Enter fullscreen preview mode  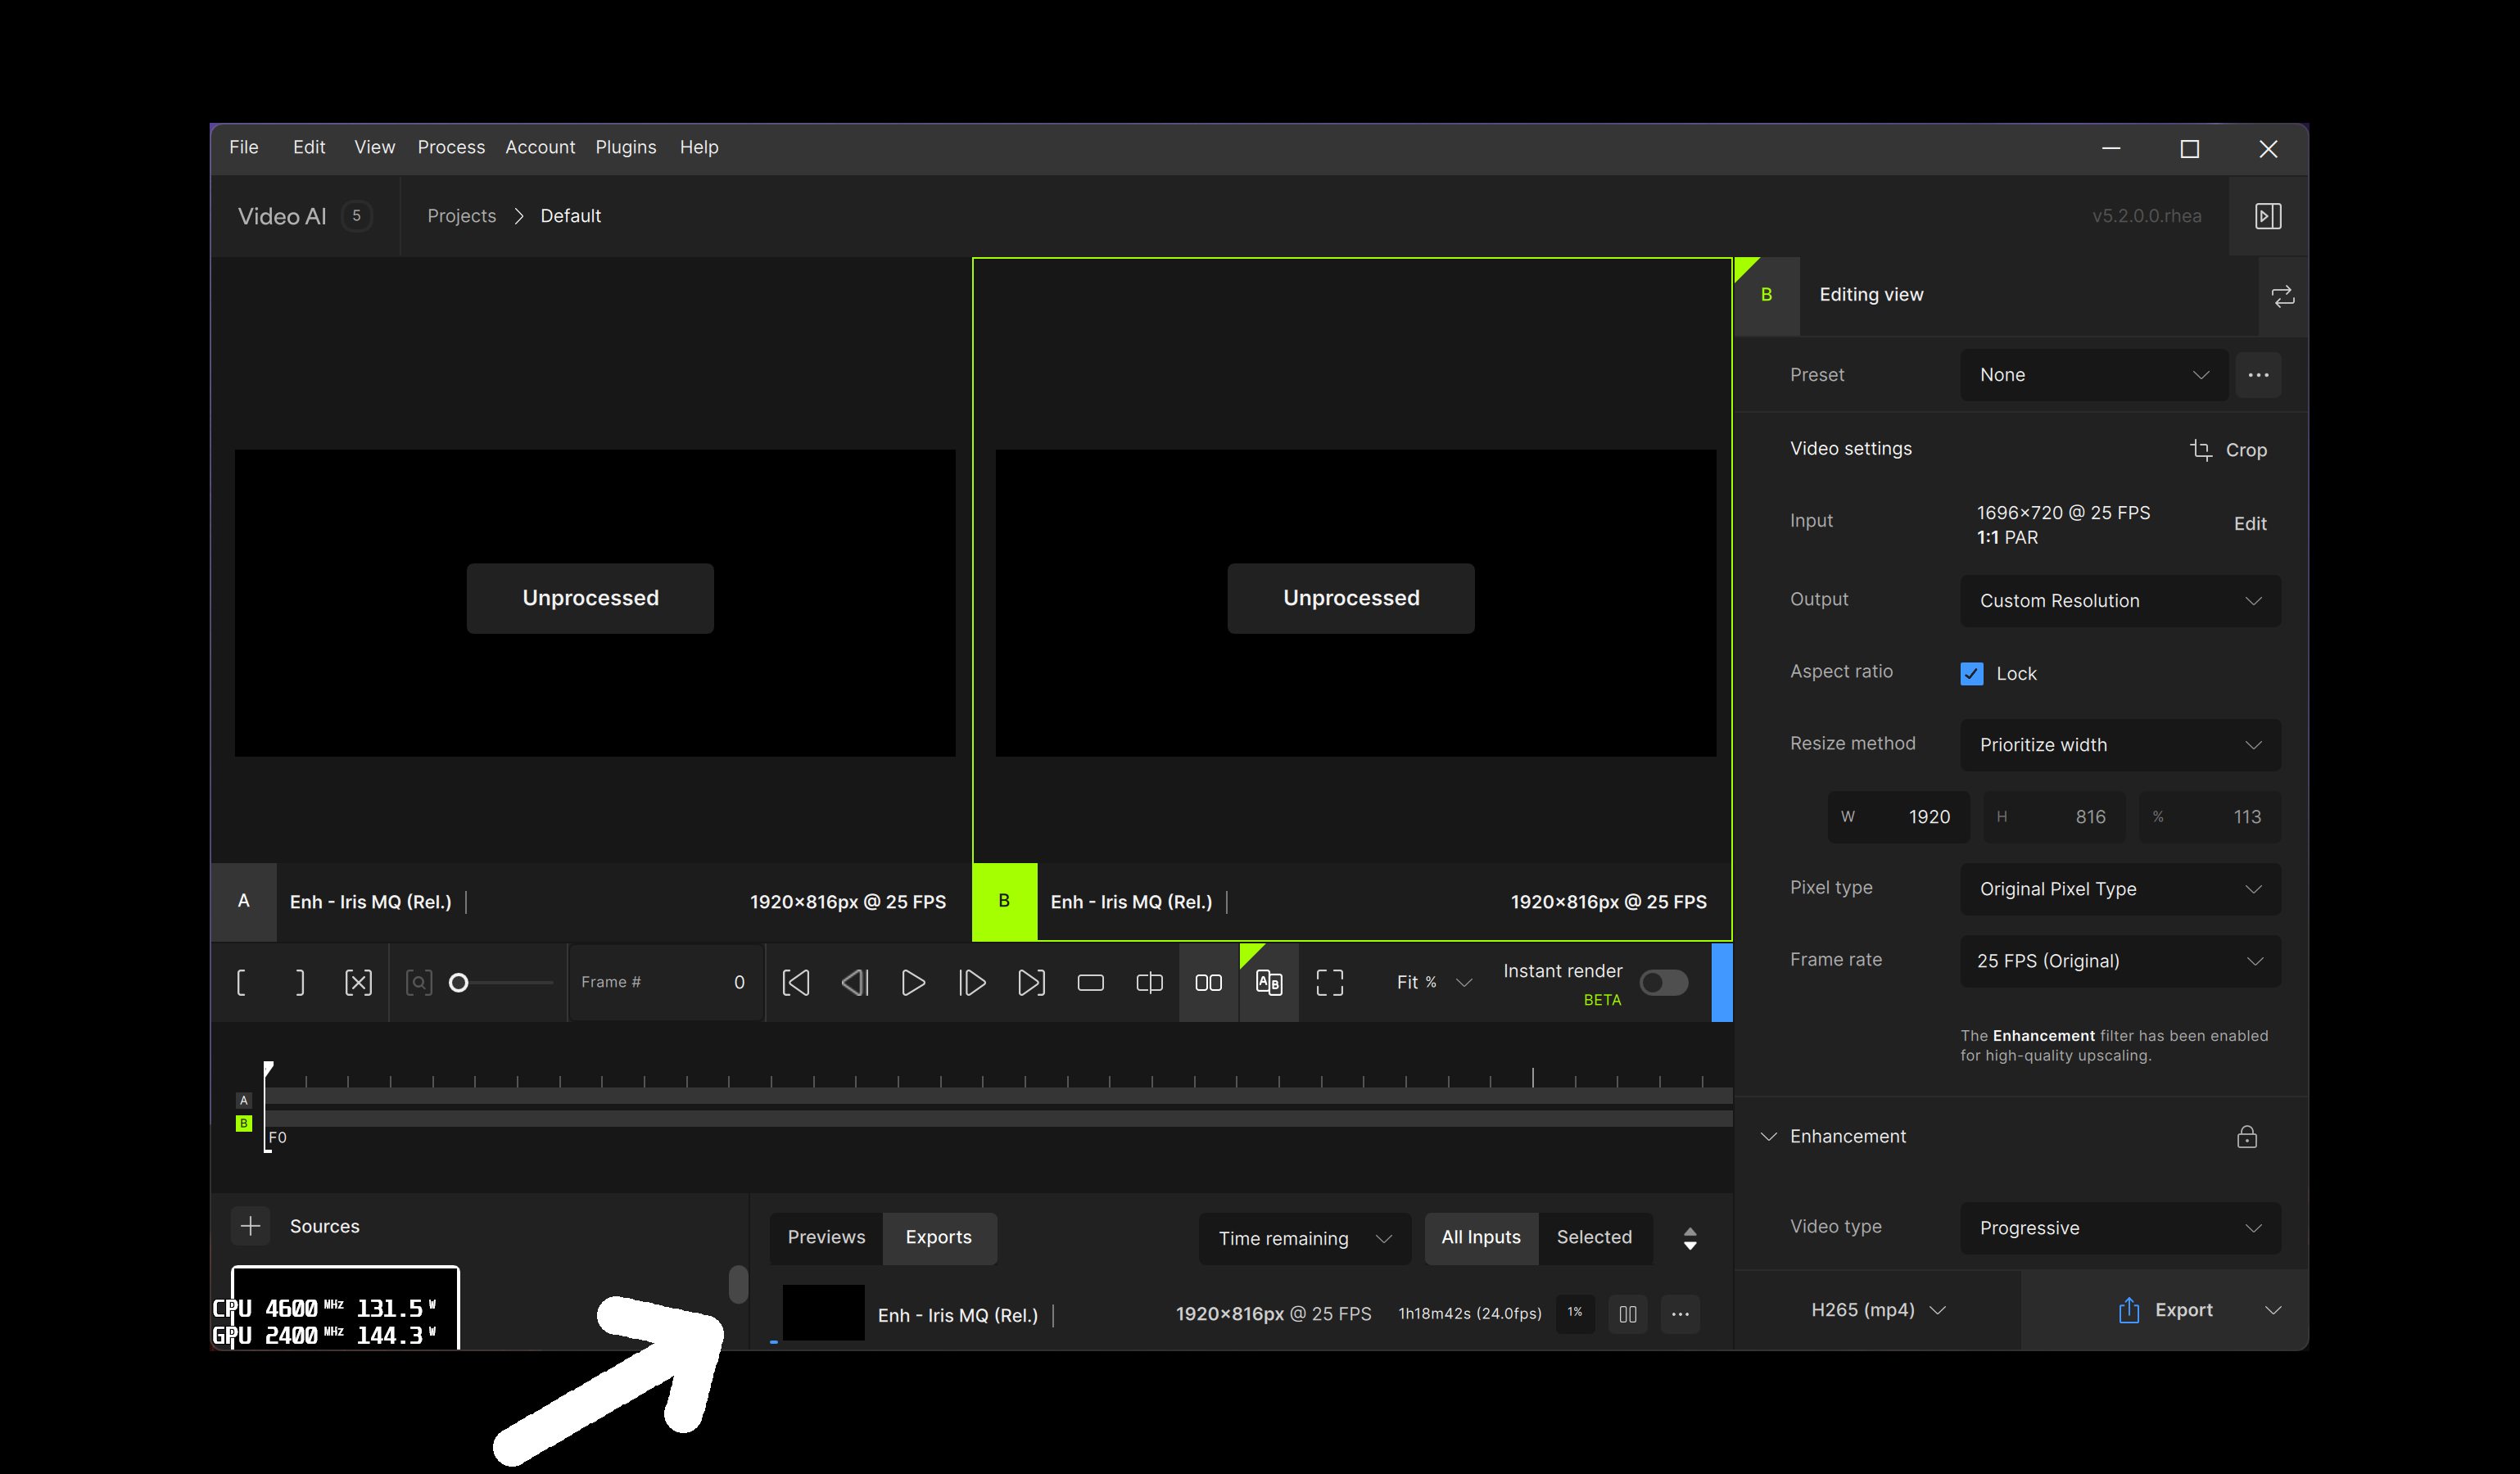point(1330,982)
